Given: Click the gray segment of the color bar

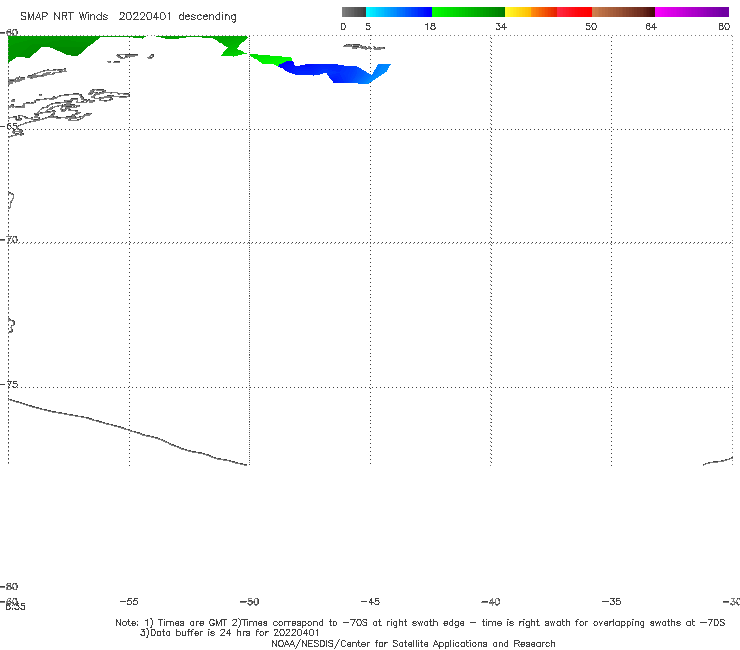Looking at the screenshot, I should pyautogui.click(x=354, y=12).
